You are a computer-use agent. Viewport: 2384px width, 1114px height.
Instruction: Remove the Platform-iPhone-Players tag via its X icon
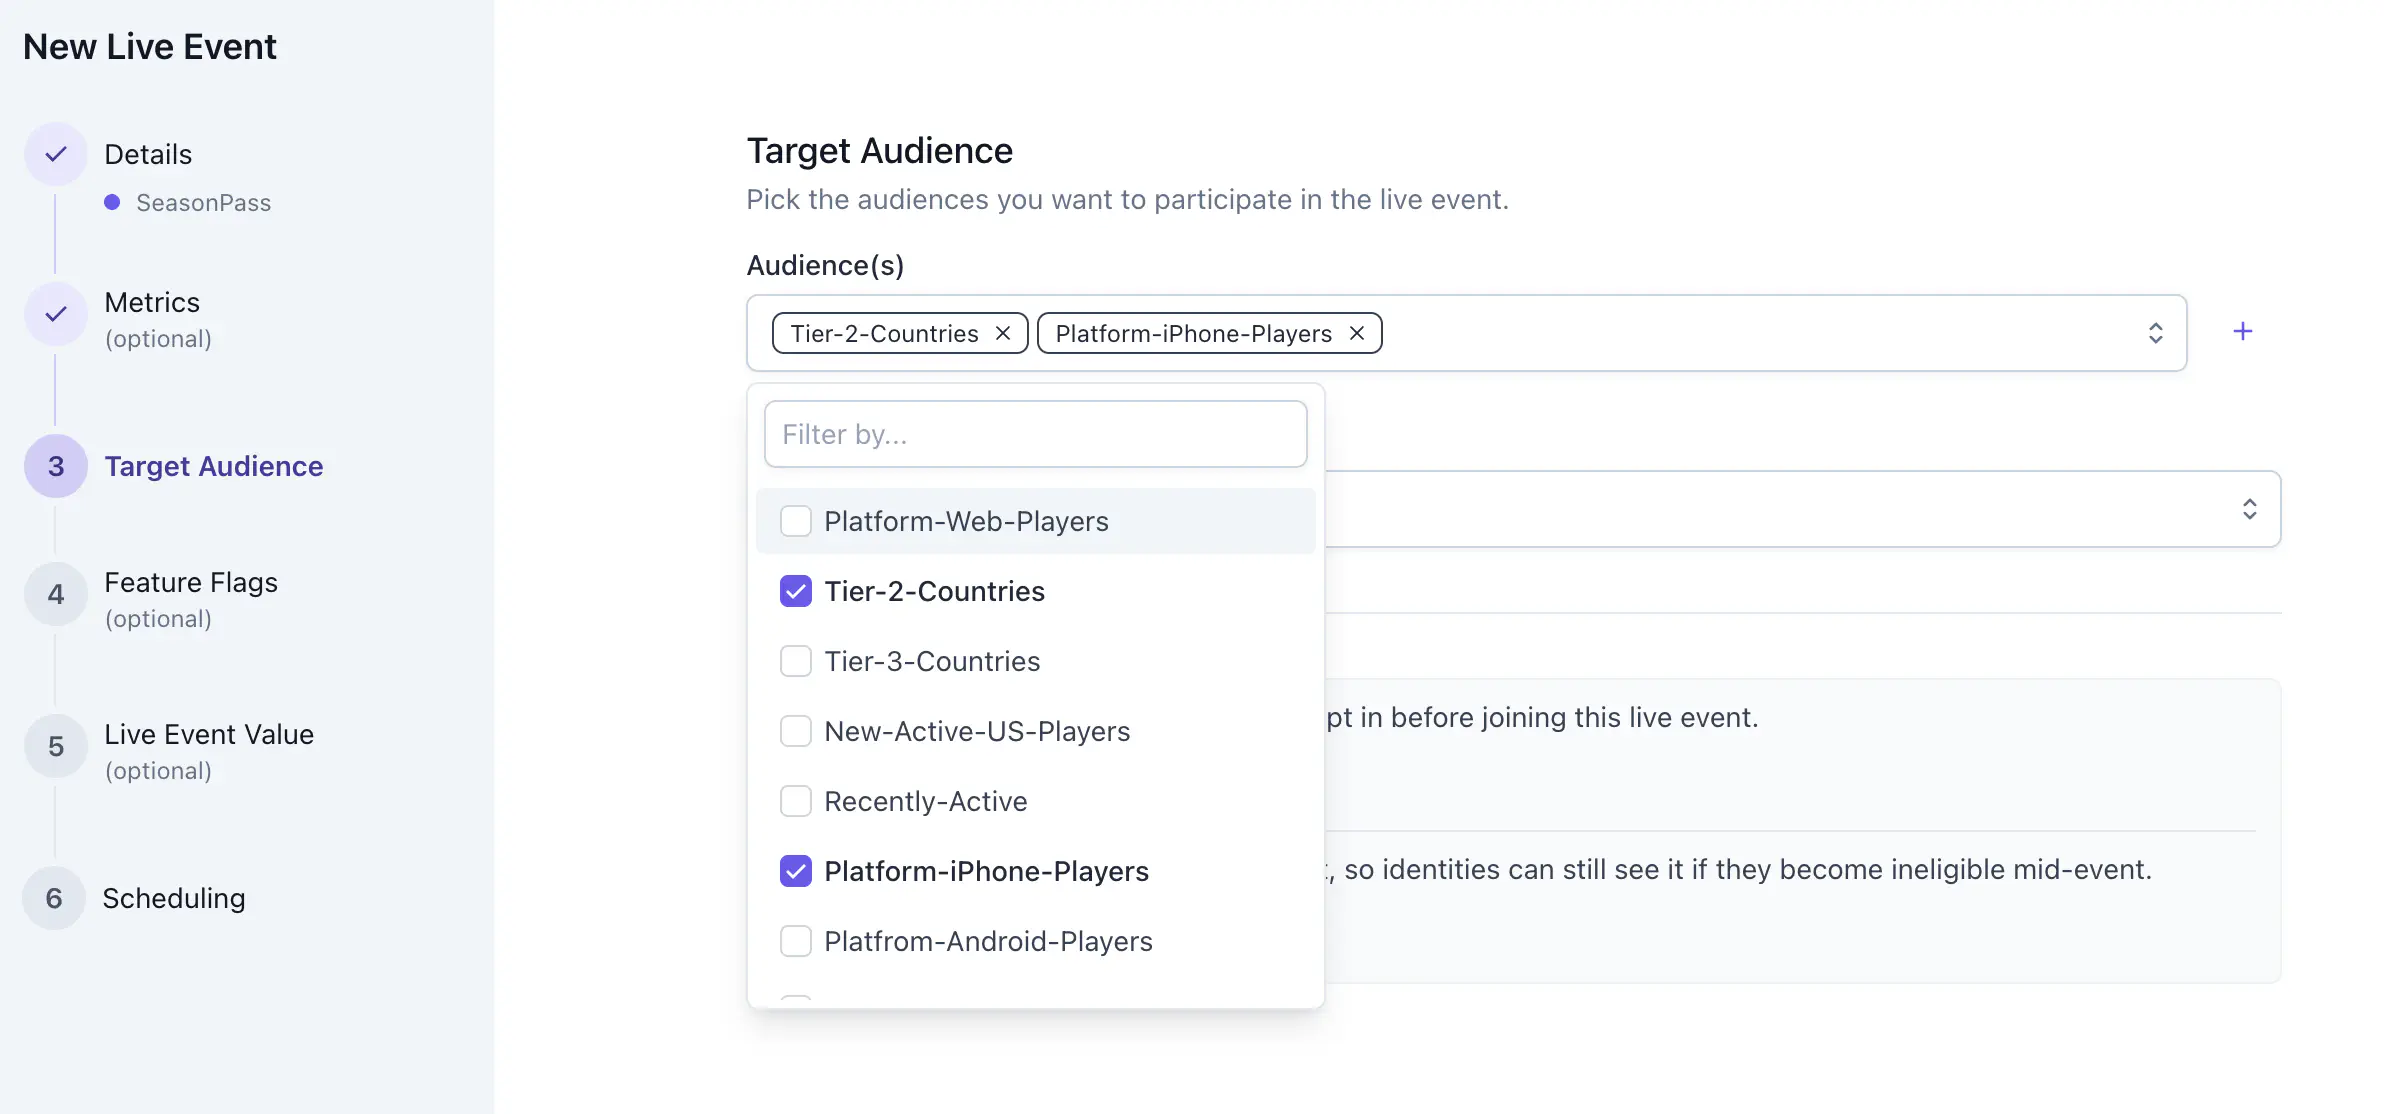tap(1357, 333)
